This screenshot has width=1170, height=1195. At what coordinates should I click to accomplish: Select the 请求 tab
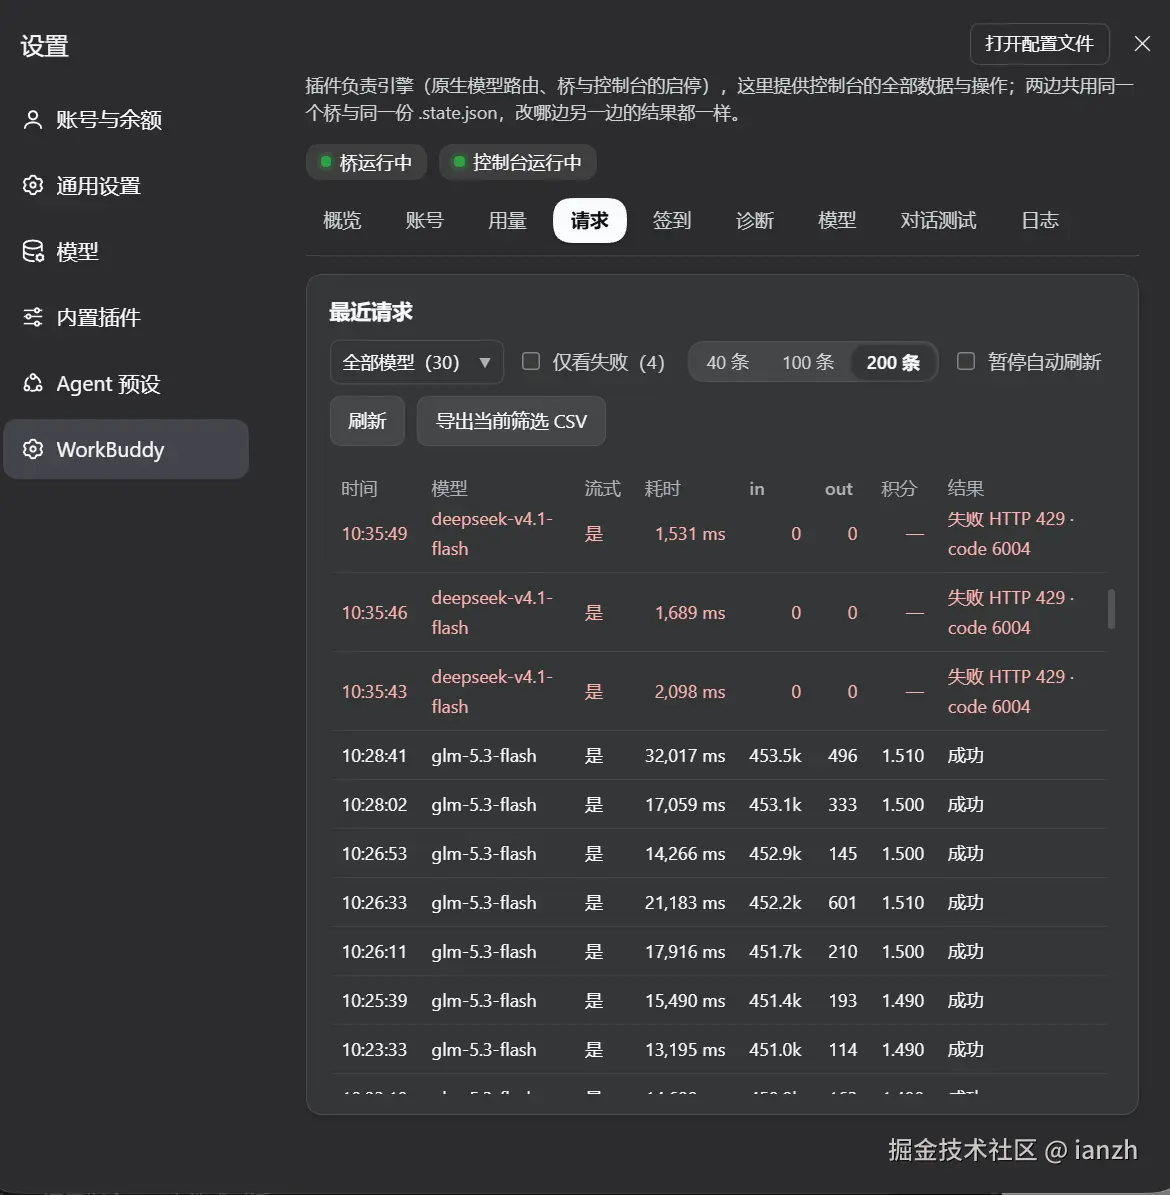coord(590,220)
